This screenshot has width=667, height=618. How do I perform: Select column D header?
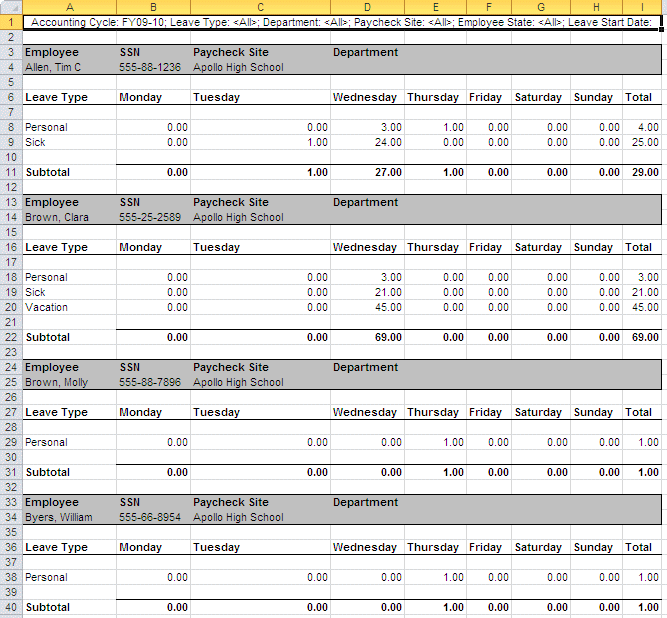point(367,7)
